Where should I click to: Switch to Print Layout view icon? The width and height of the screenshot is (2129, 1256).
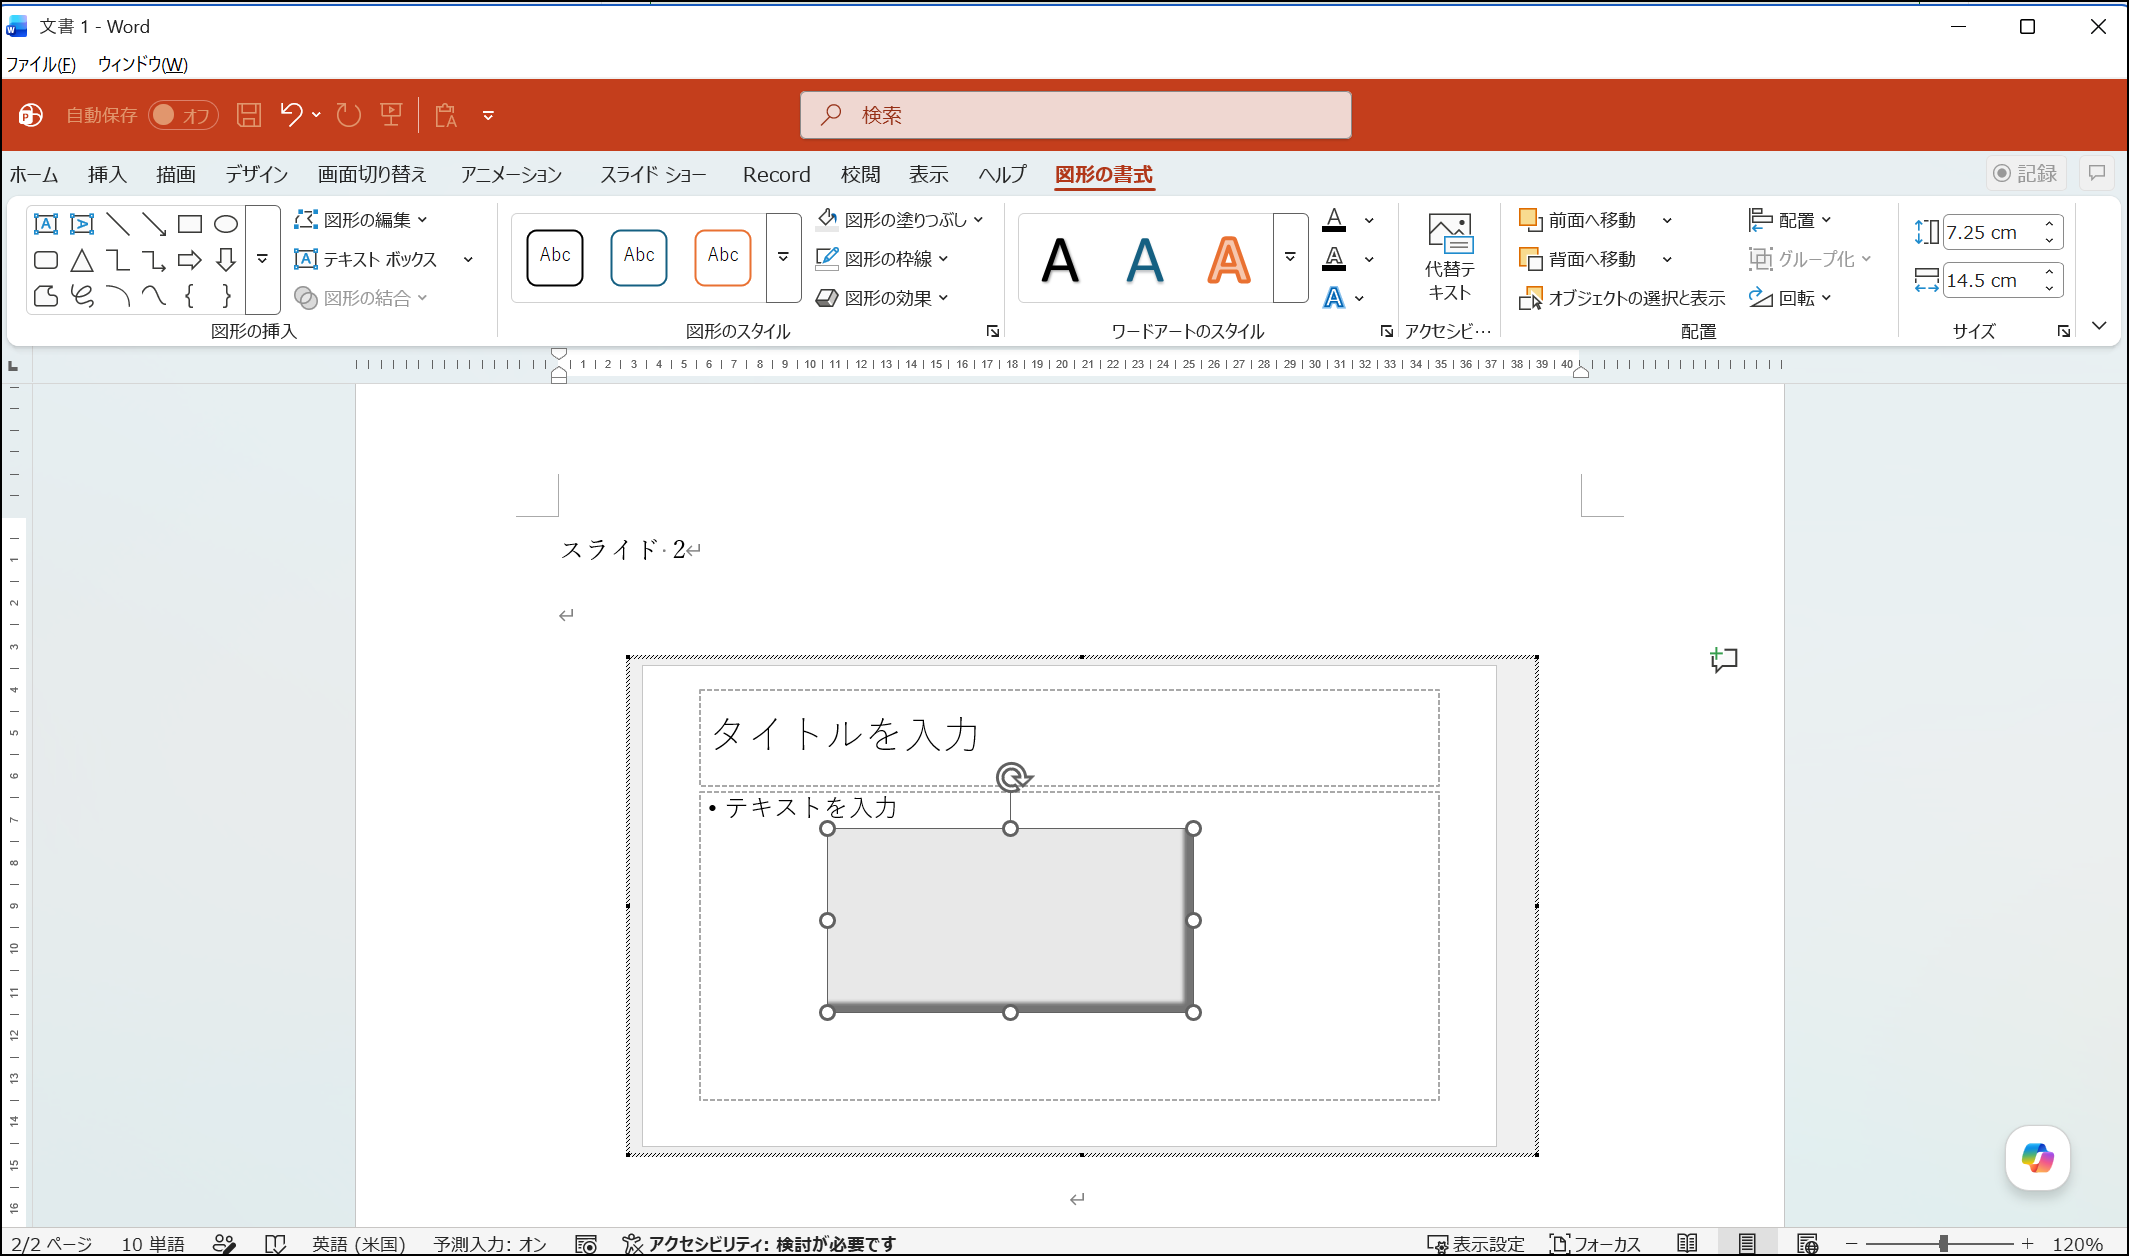(1747, 1244)
